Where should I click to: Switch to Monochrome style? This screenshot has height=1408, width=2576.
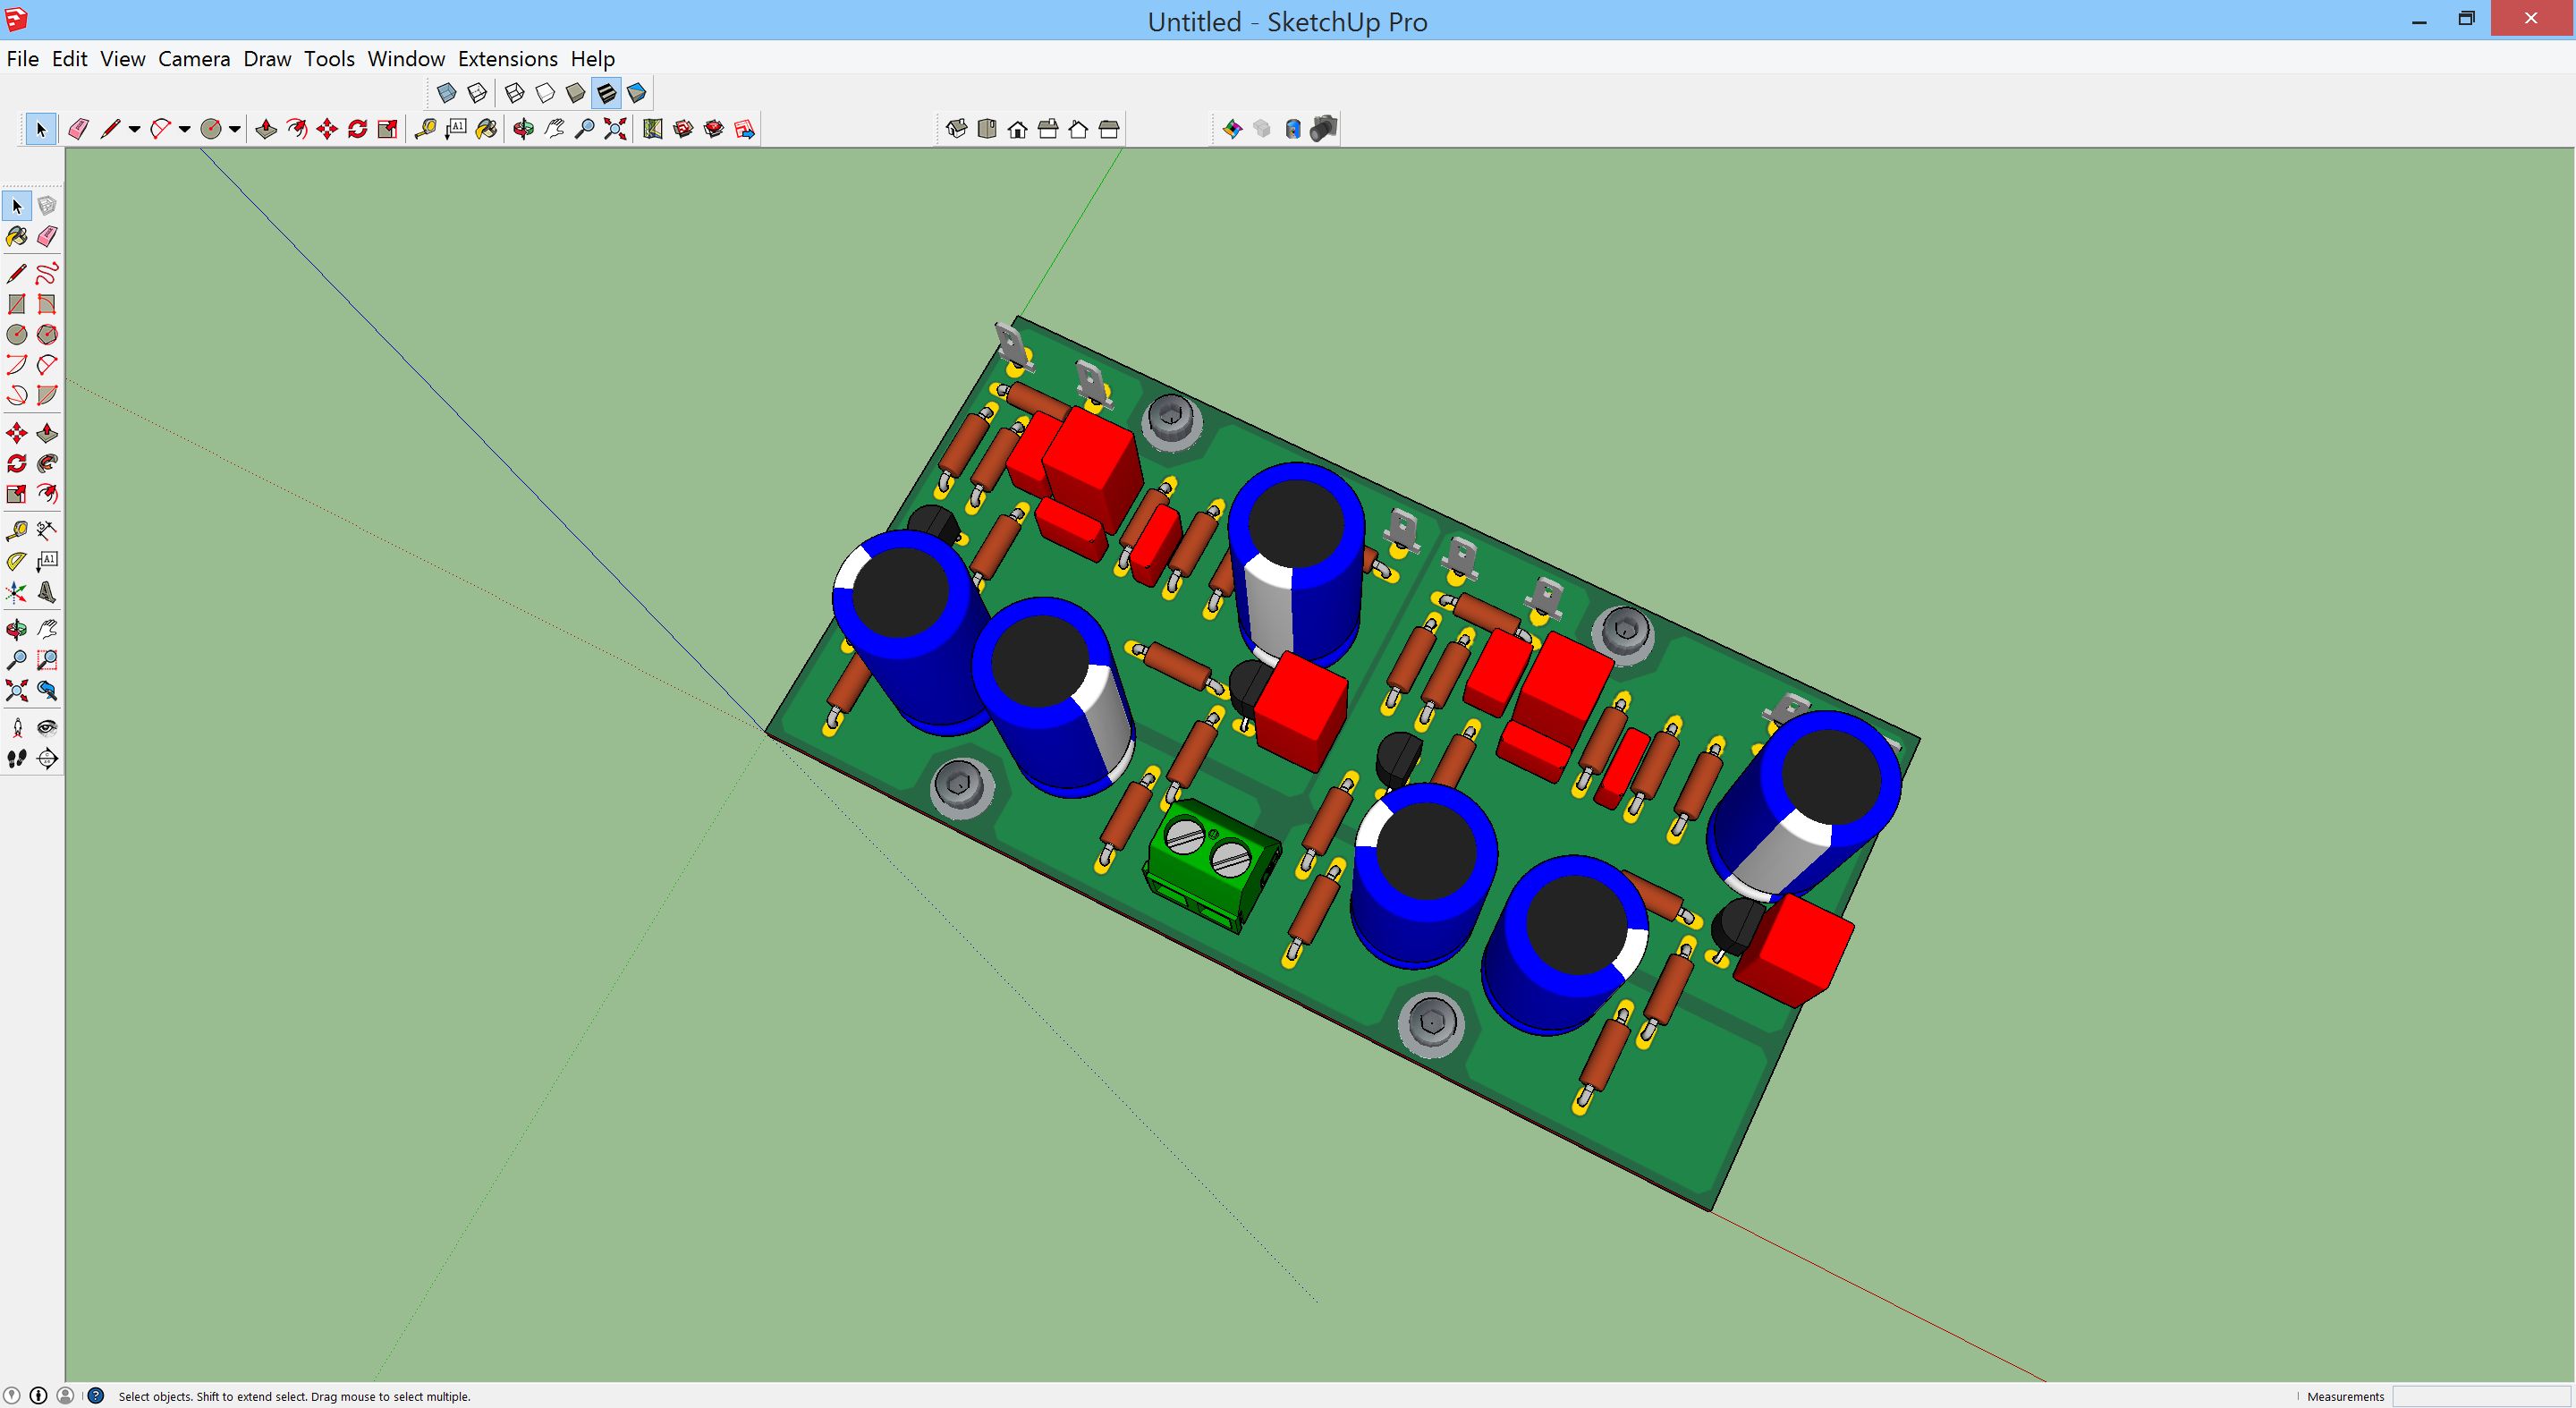[637, 93]
